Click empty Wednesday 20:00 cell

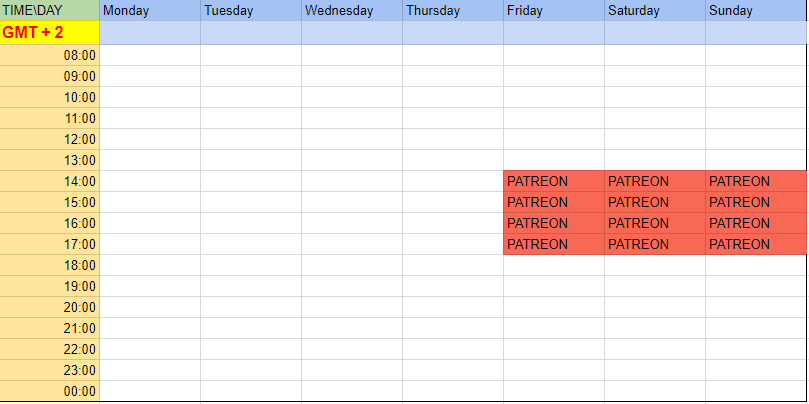click(352, 307)
